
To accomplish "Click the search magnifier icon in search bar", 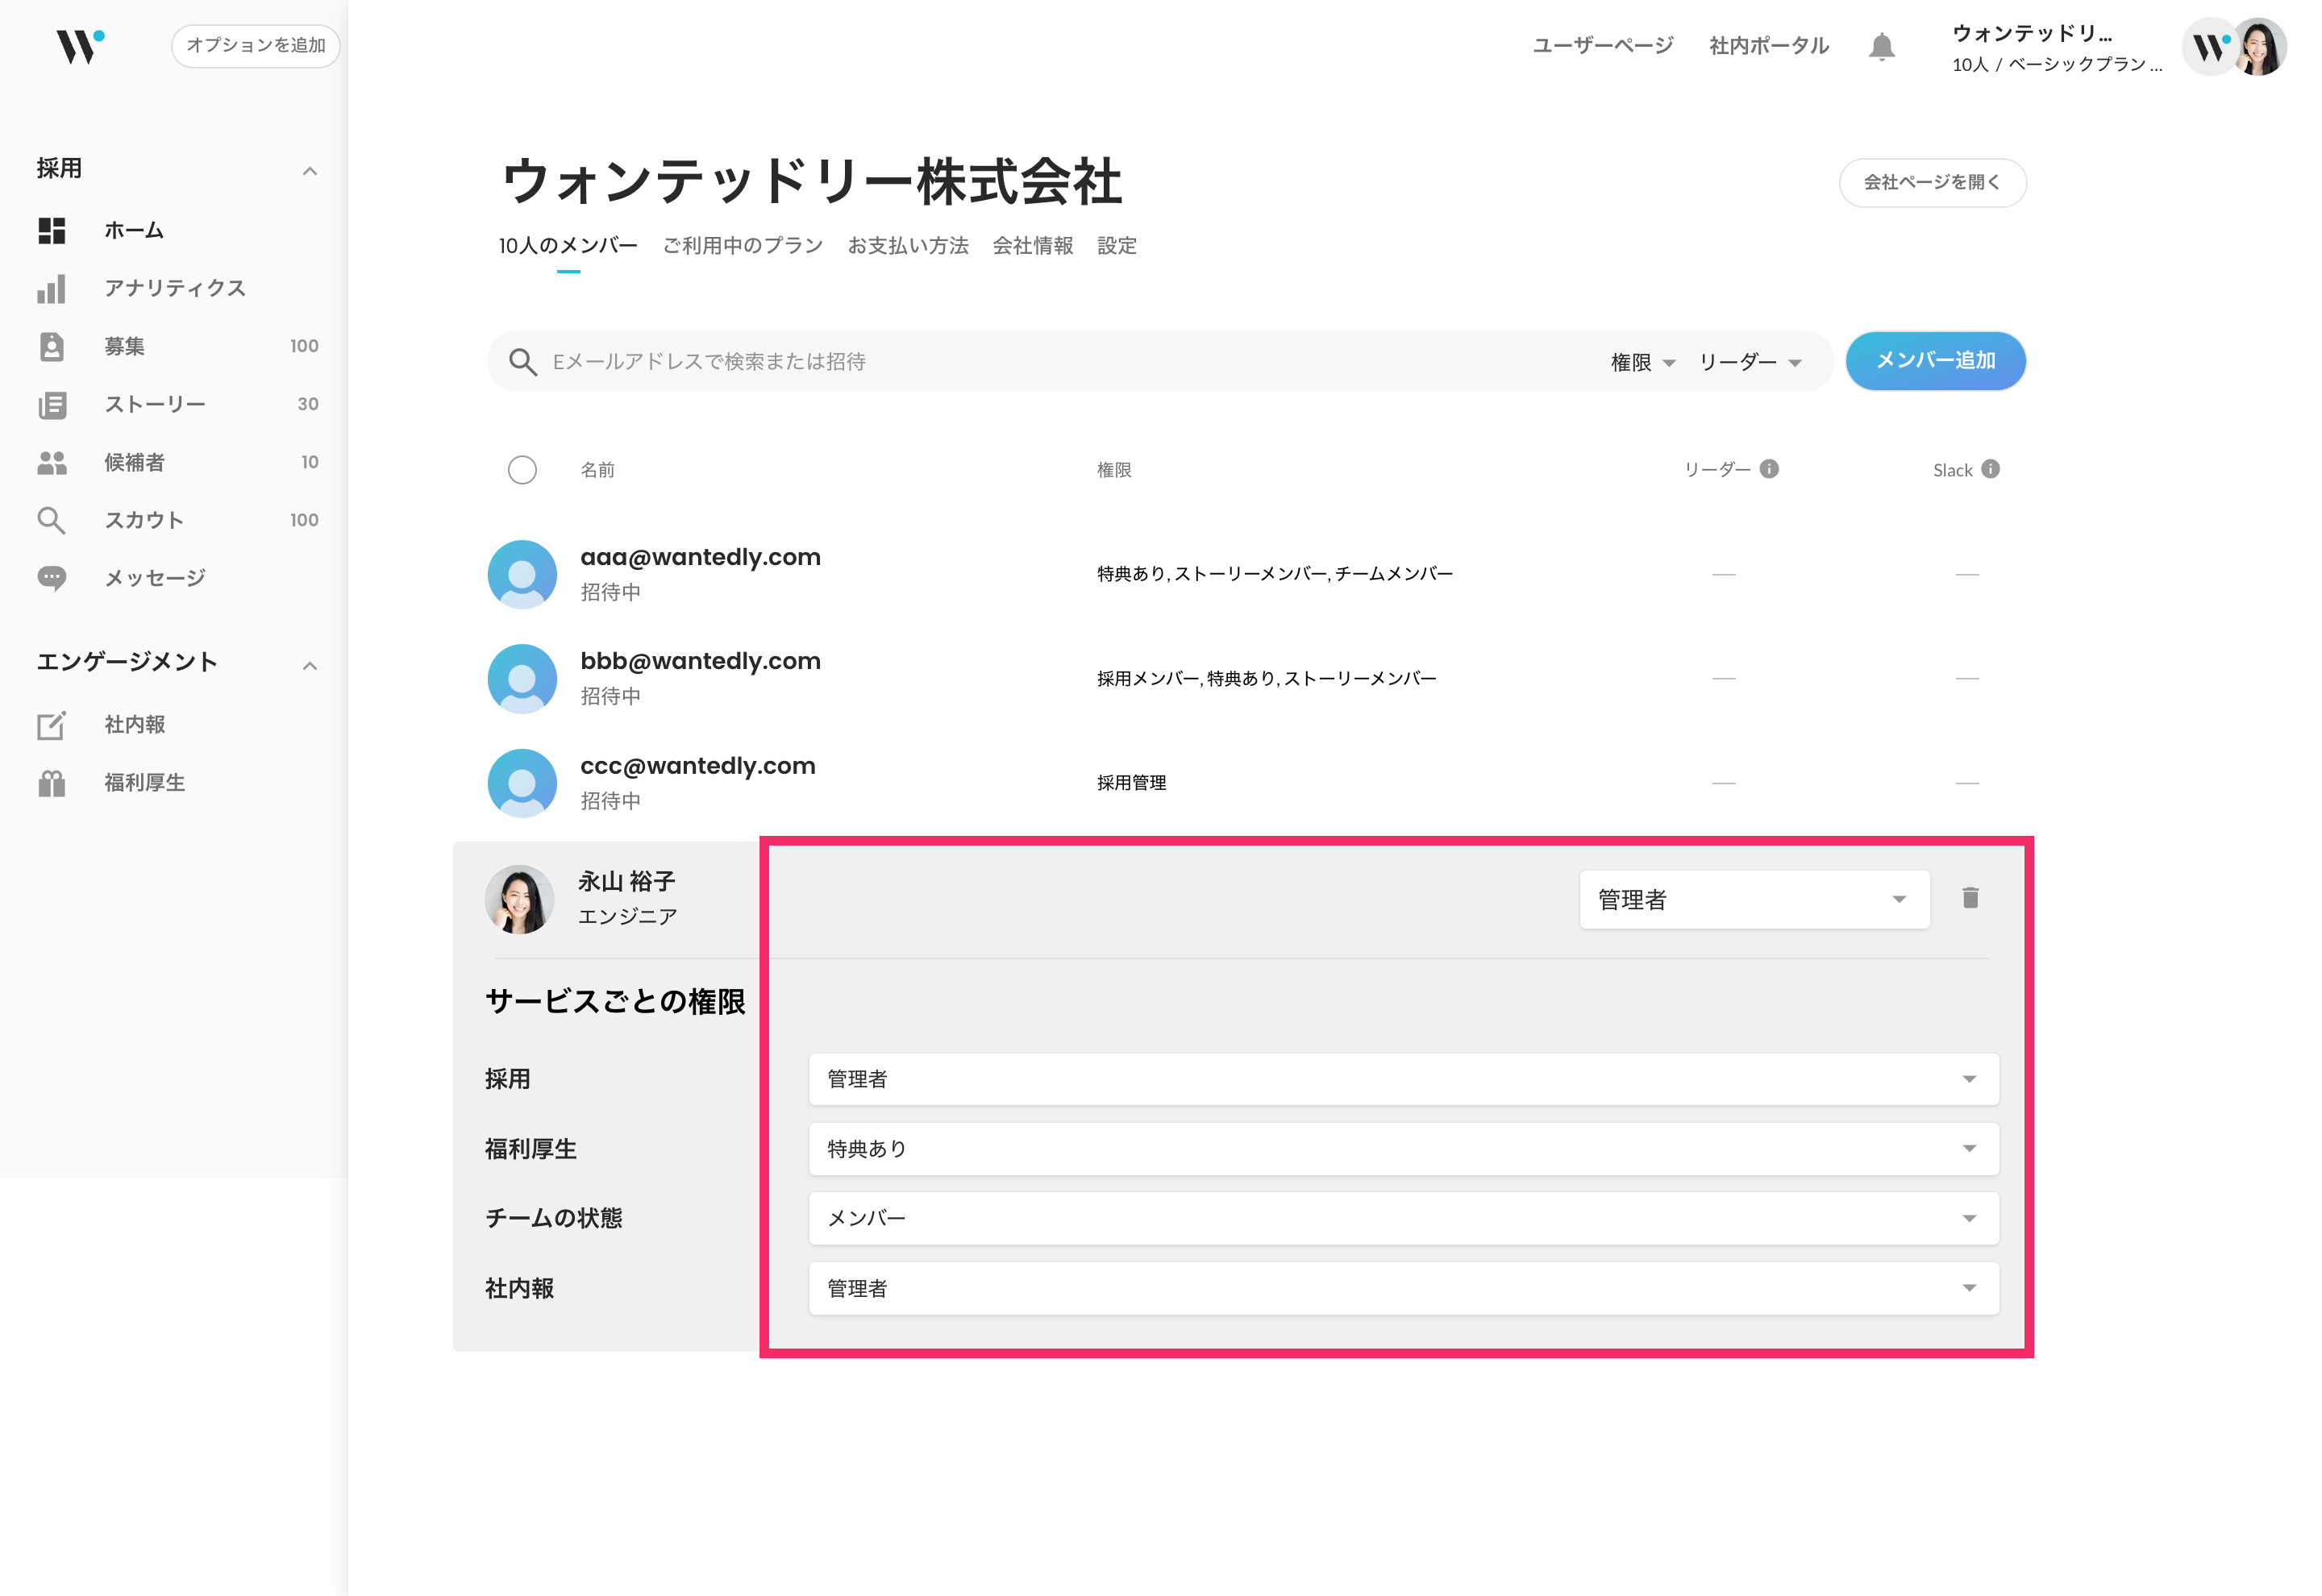I will 523,362.
